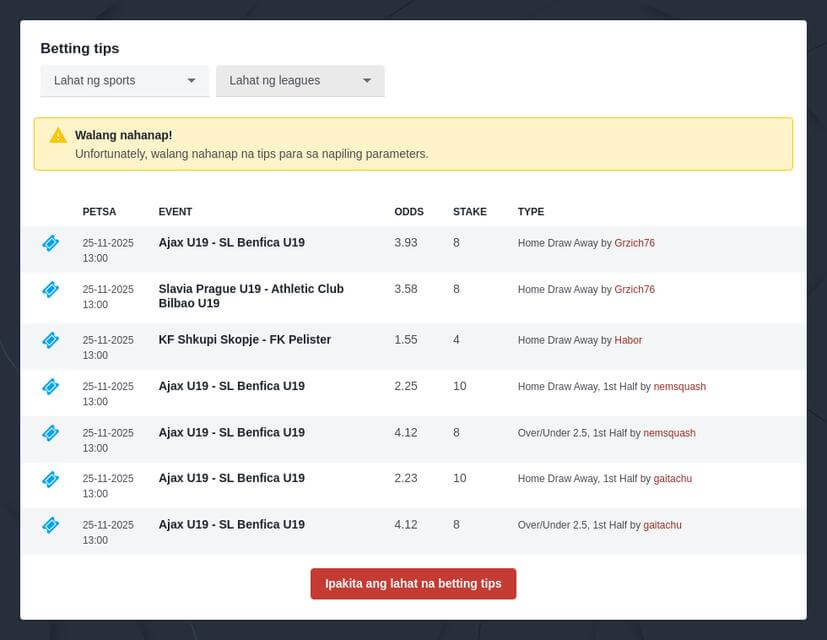Open the 'Lahat ng sports' dropdown
Viewport: 827px width, 640px height.
[x=124, y=80]
